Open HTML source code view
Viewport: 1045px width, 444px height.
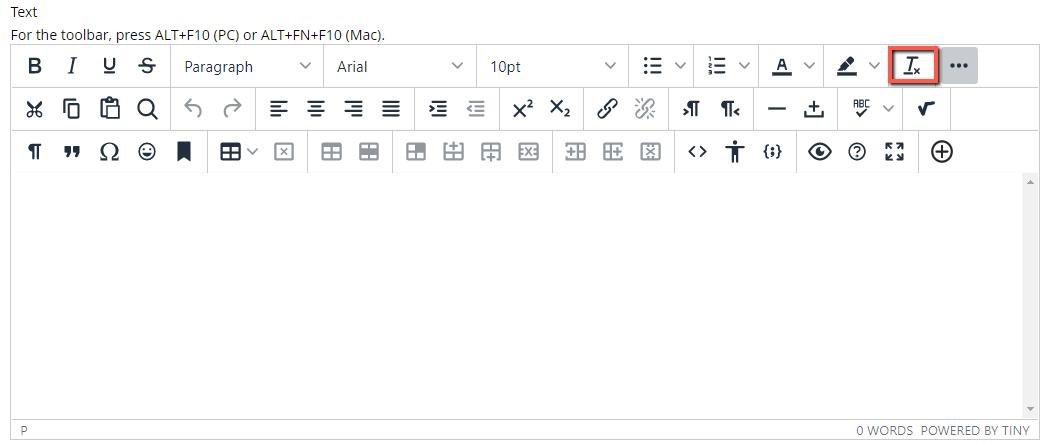697,152
